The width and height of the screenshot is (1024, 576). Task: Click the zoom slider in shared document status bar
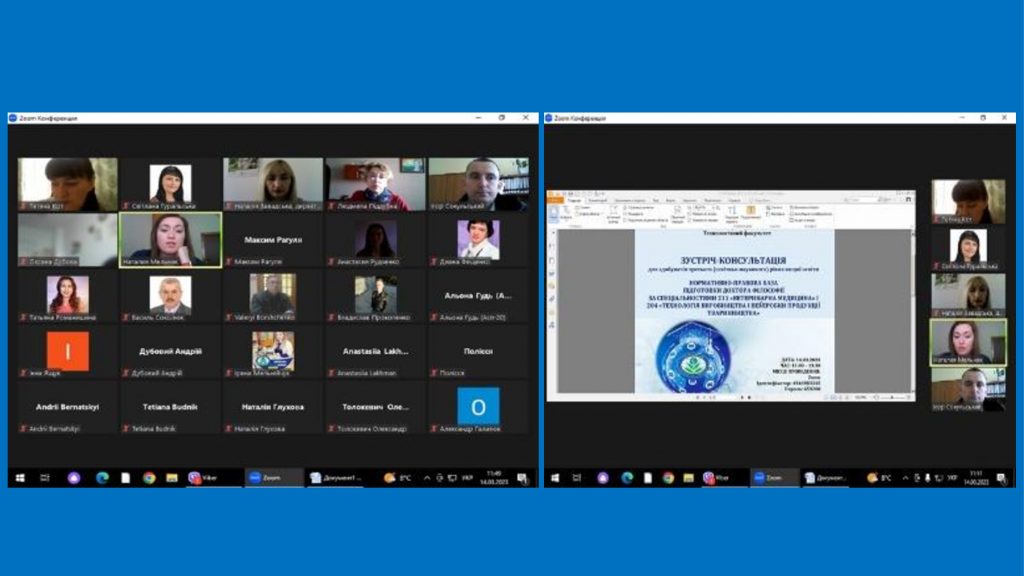tap(890, 397)
